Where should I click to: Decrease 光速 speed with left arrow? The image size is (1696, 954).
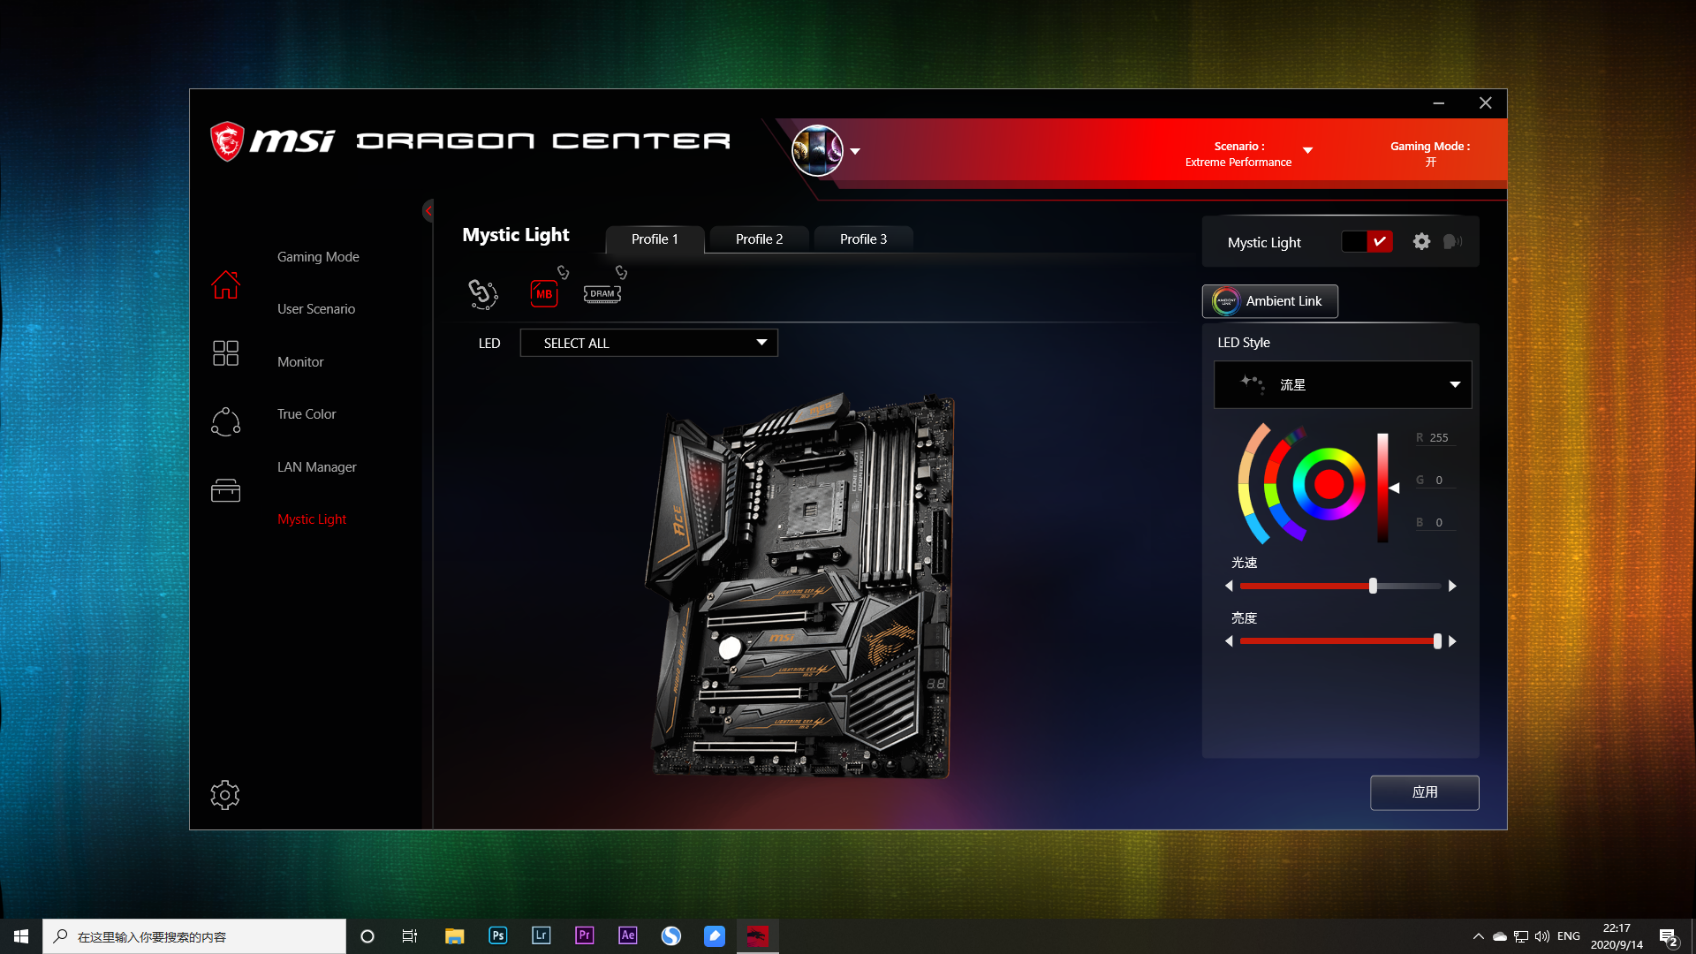[x=1229, y=586]
